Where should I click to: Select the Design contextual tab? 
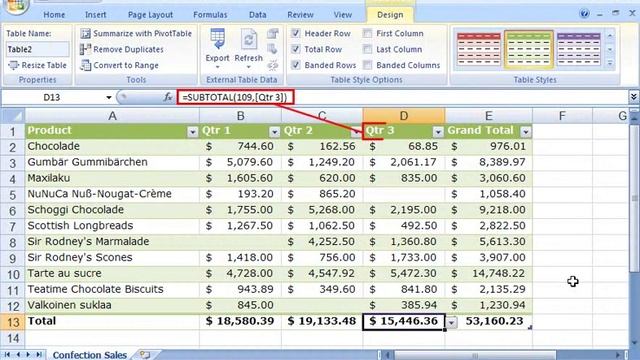[390, 15]
